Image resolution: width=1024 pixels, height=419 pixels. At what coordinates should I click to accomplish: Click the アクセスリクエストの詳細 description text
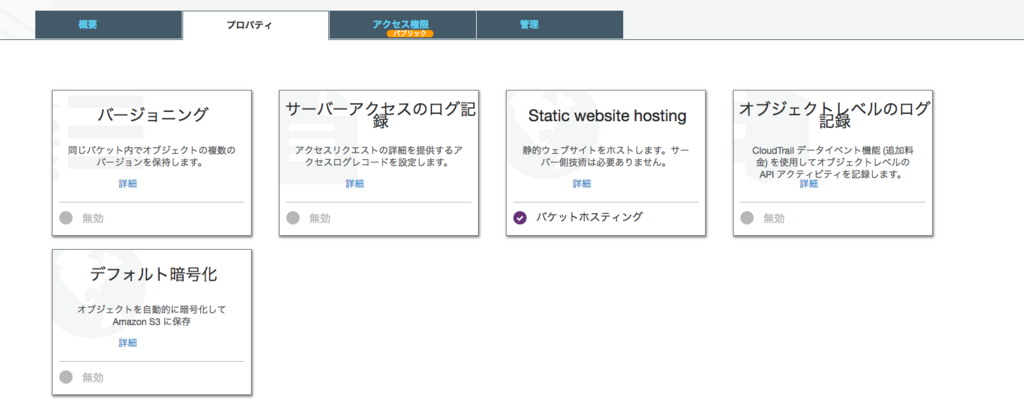pyautogui.click(x=379, y=157)
